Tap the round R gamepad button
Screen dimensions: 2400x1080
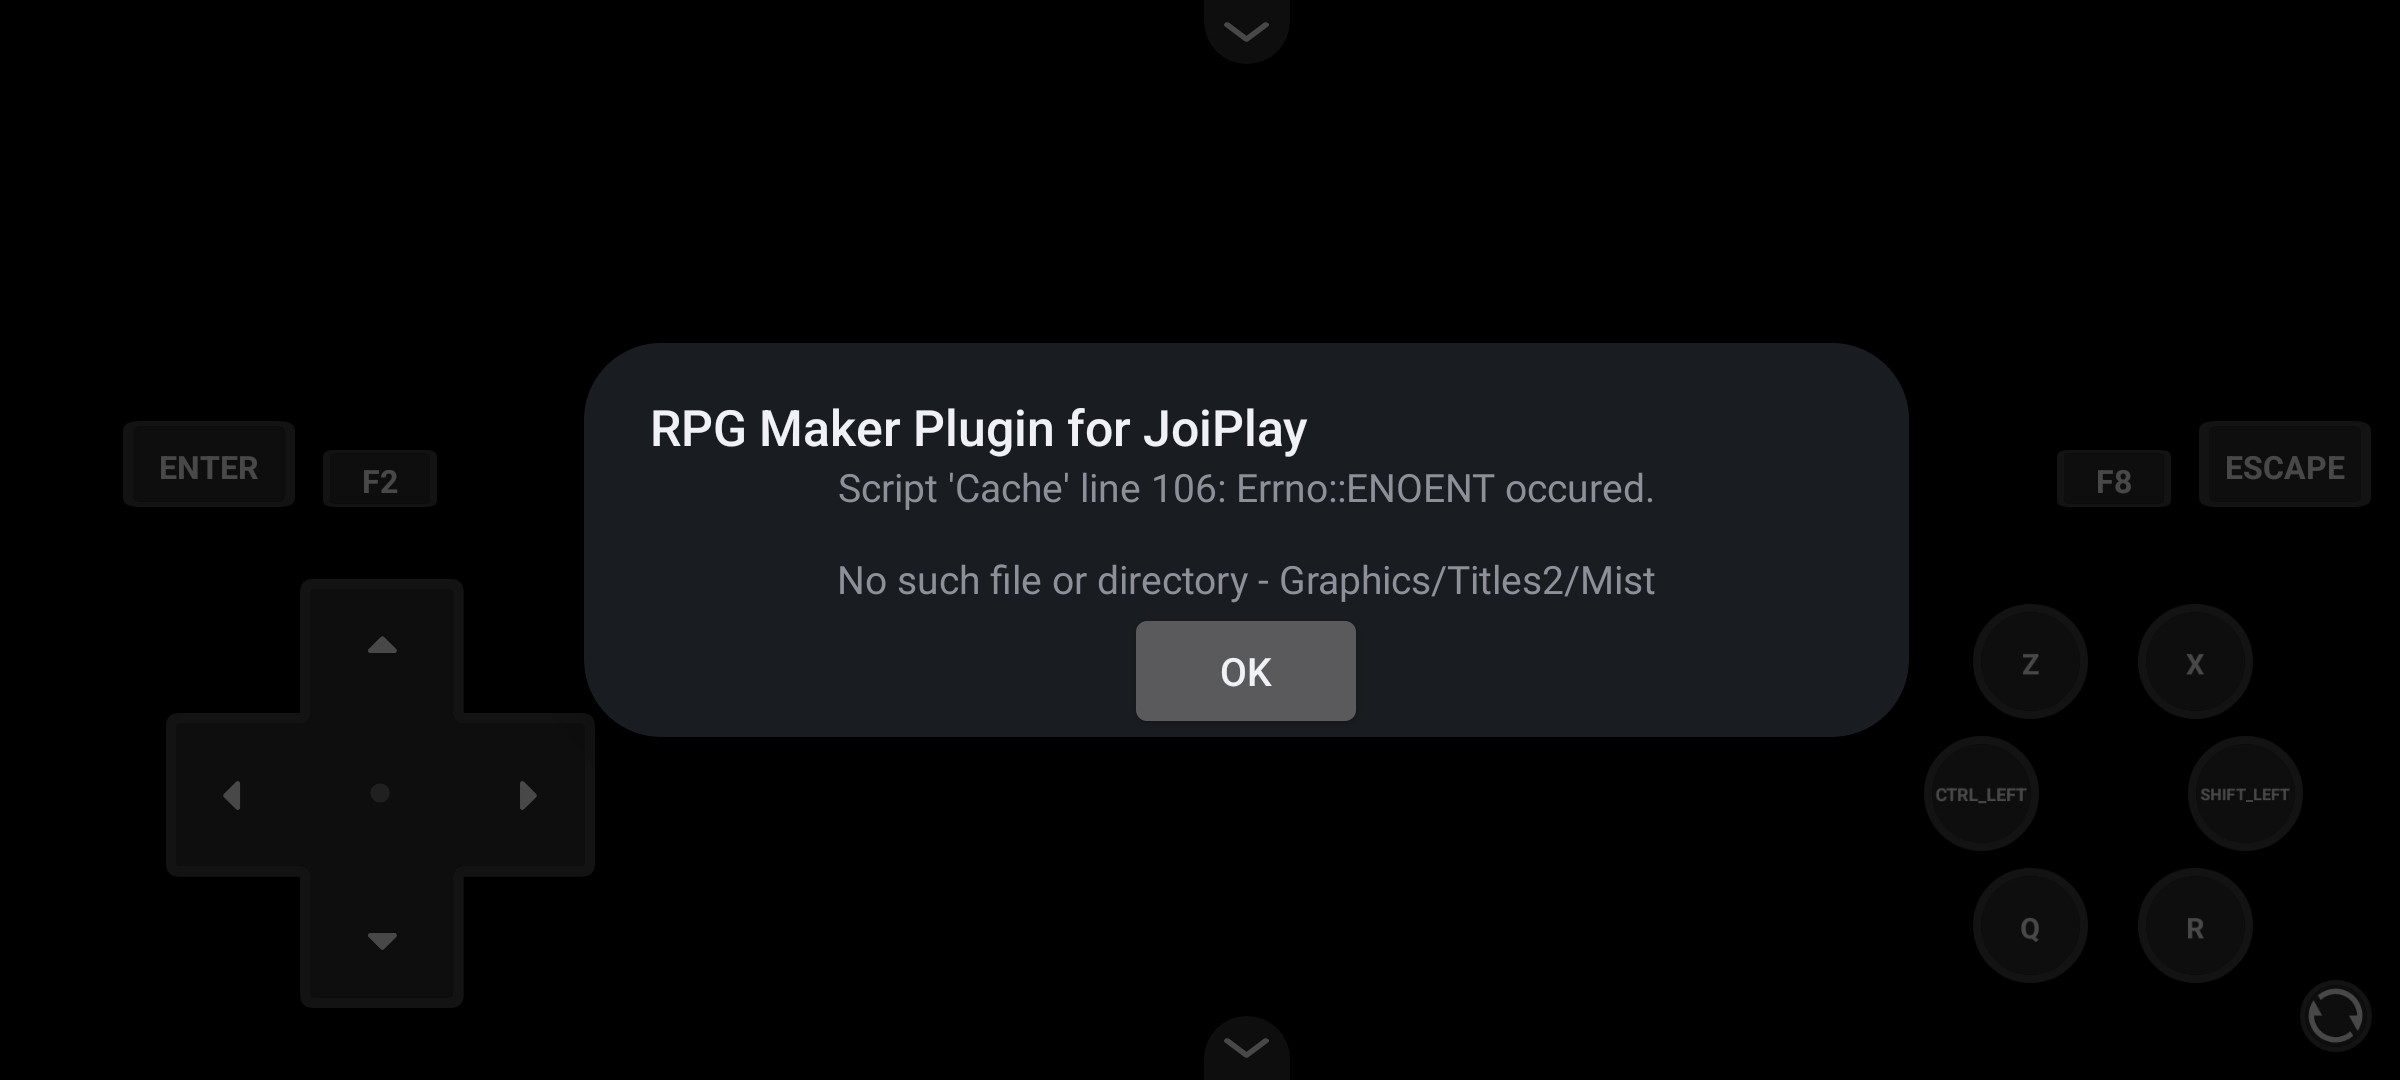(x=2195, y=926)
